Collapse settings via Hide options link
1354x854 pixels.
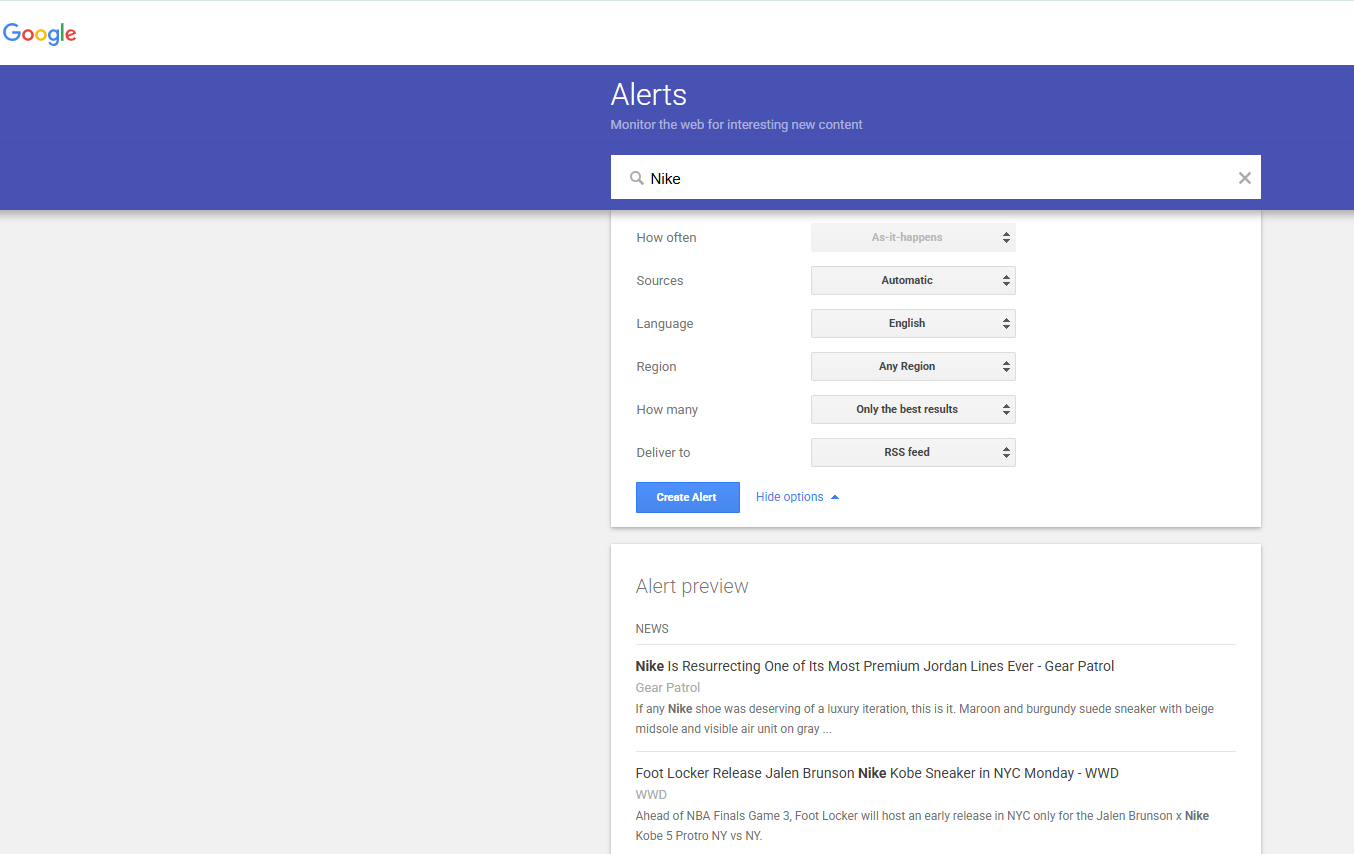click(797, 497)
